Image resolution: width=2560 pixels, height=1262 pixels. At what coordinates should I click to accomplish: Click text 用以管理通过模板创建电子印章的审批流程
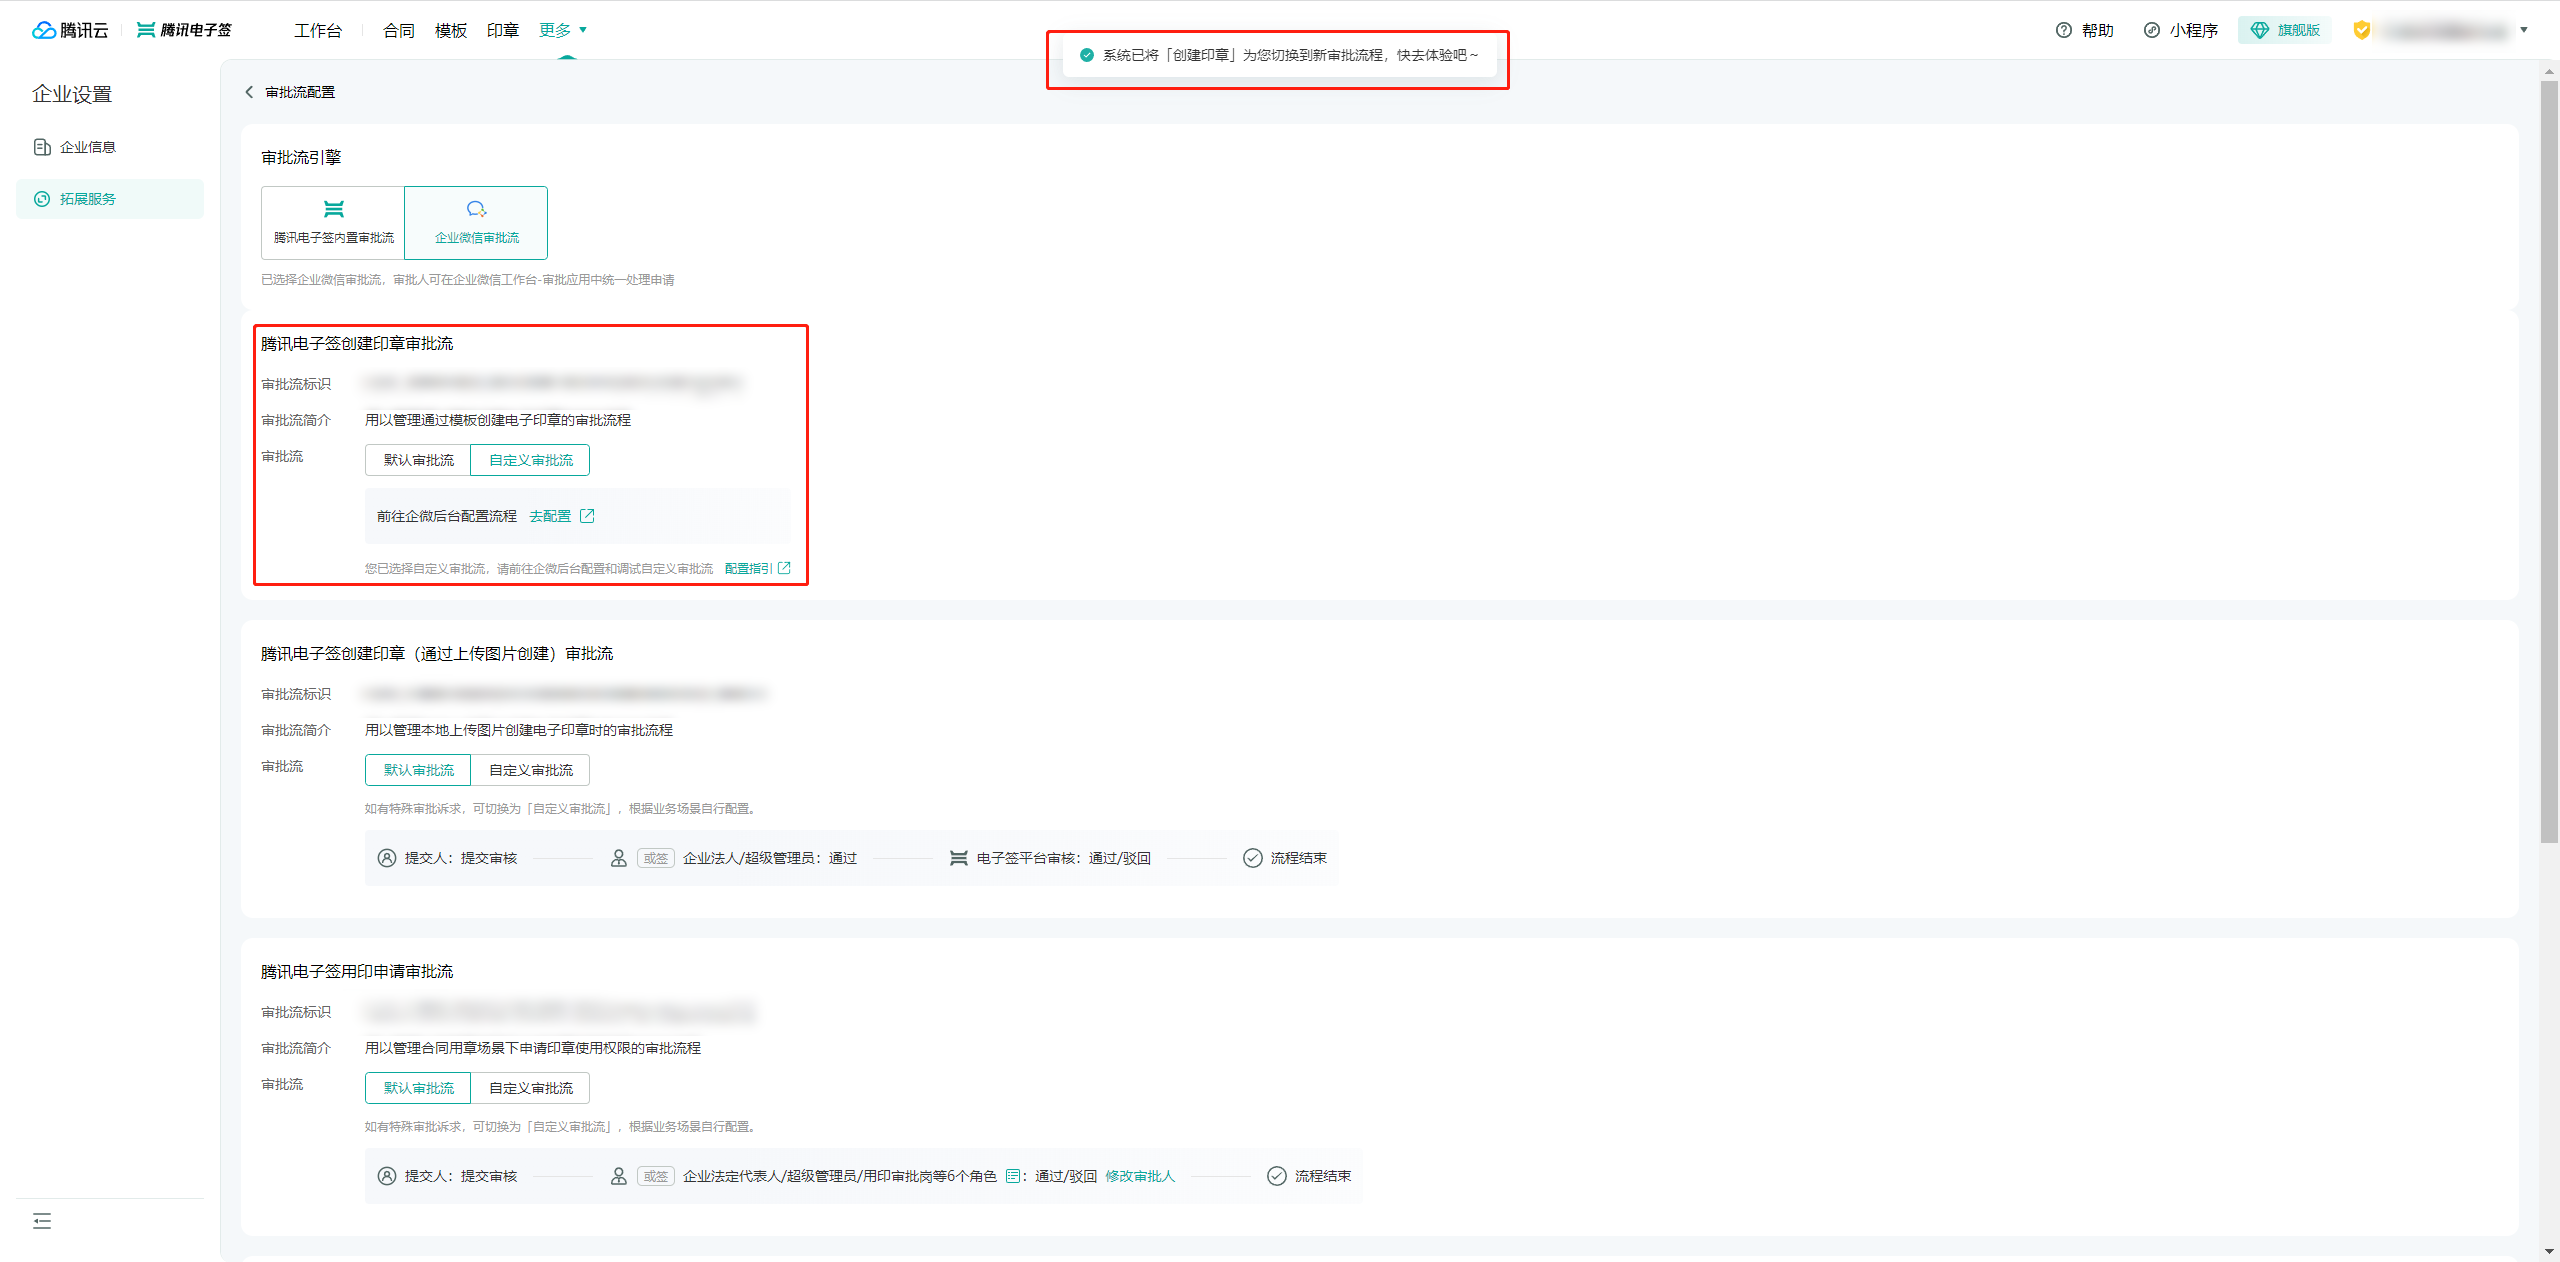498,420
